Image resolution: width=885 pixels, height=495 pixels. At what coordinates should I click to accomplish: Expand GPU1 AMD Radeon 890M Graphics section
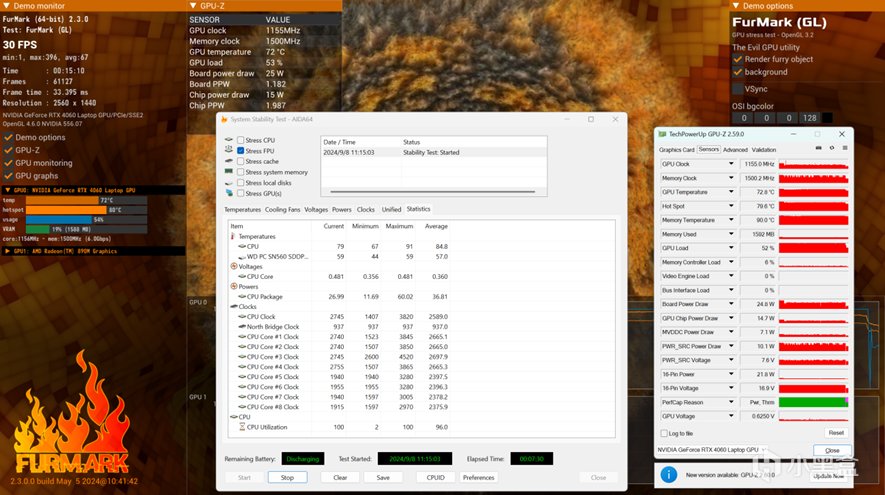tap(93, 251)
